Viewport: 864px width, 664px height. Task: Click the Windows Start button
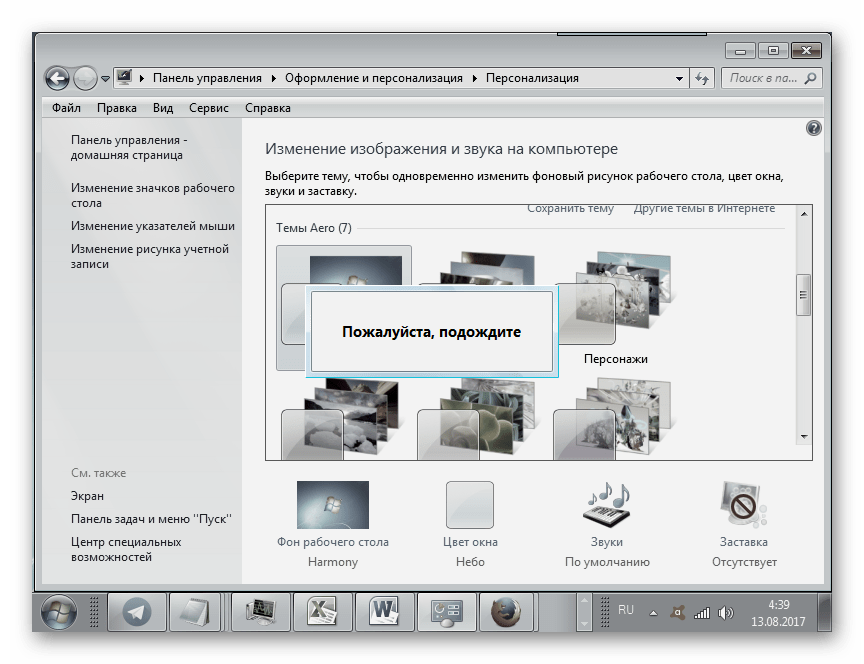coord(59,612)
